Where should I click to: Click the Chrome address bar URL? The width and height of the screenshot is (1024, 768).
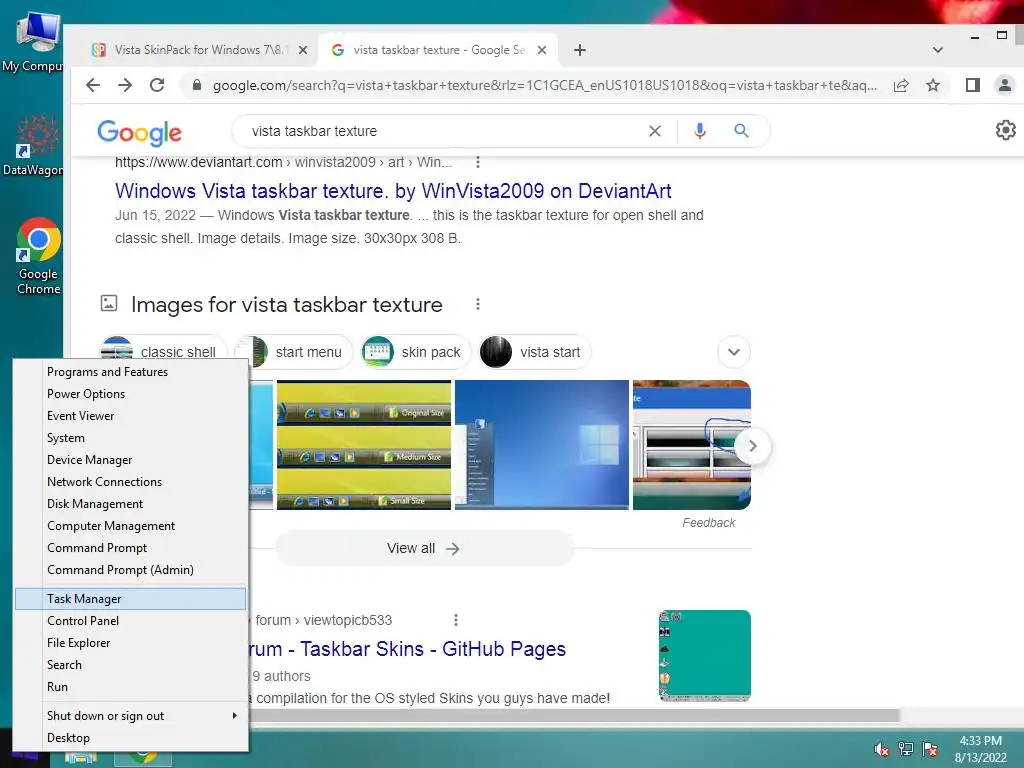pyautogui.click(x=545, y=86)
